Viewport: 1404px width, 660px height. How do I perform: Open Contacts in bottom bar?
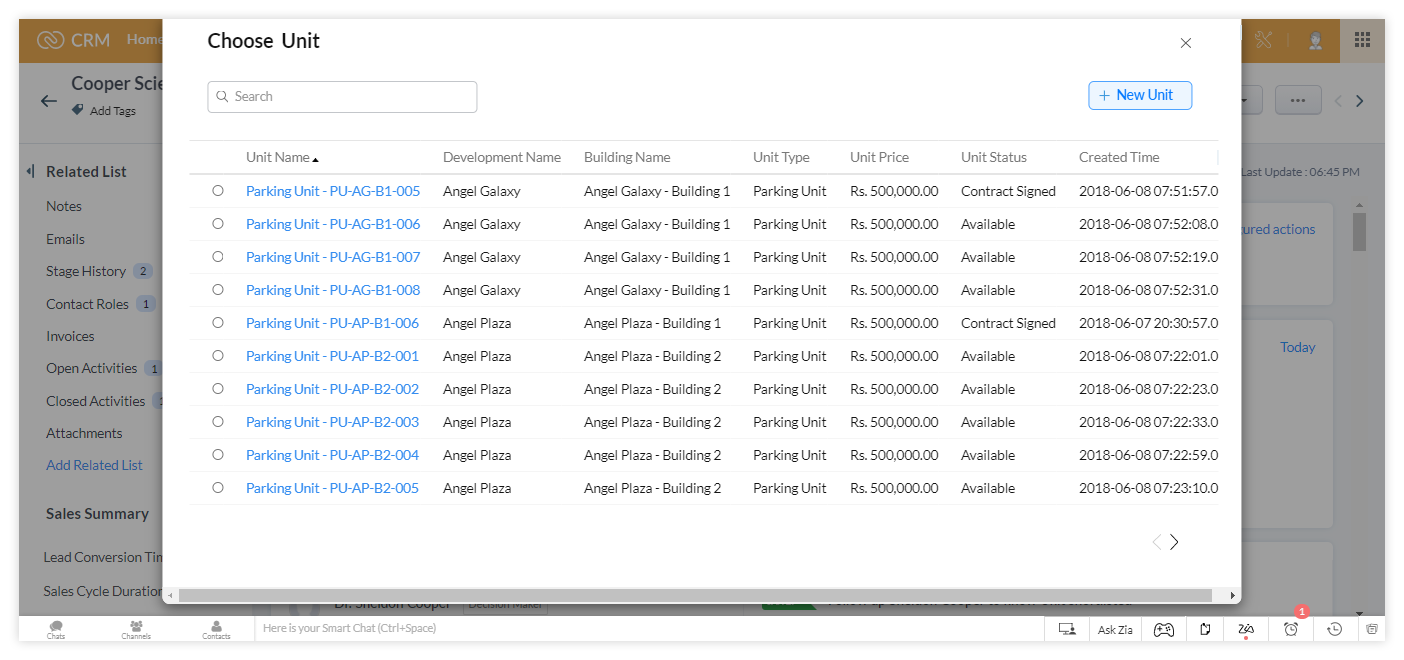(x=216, y=629)
